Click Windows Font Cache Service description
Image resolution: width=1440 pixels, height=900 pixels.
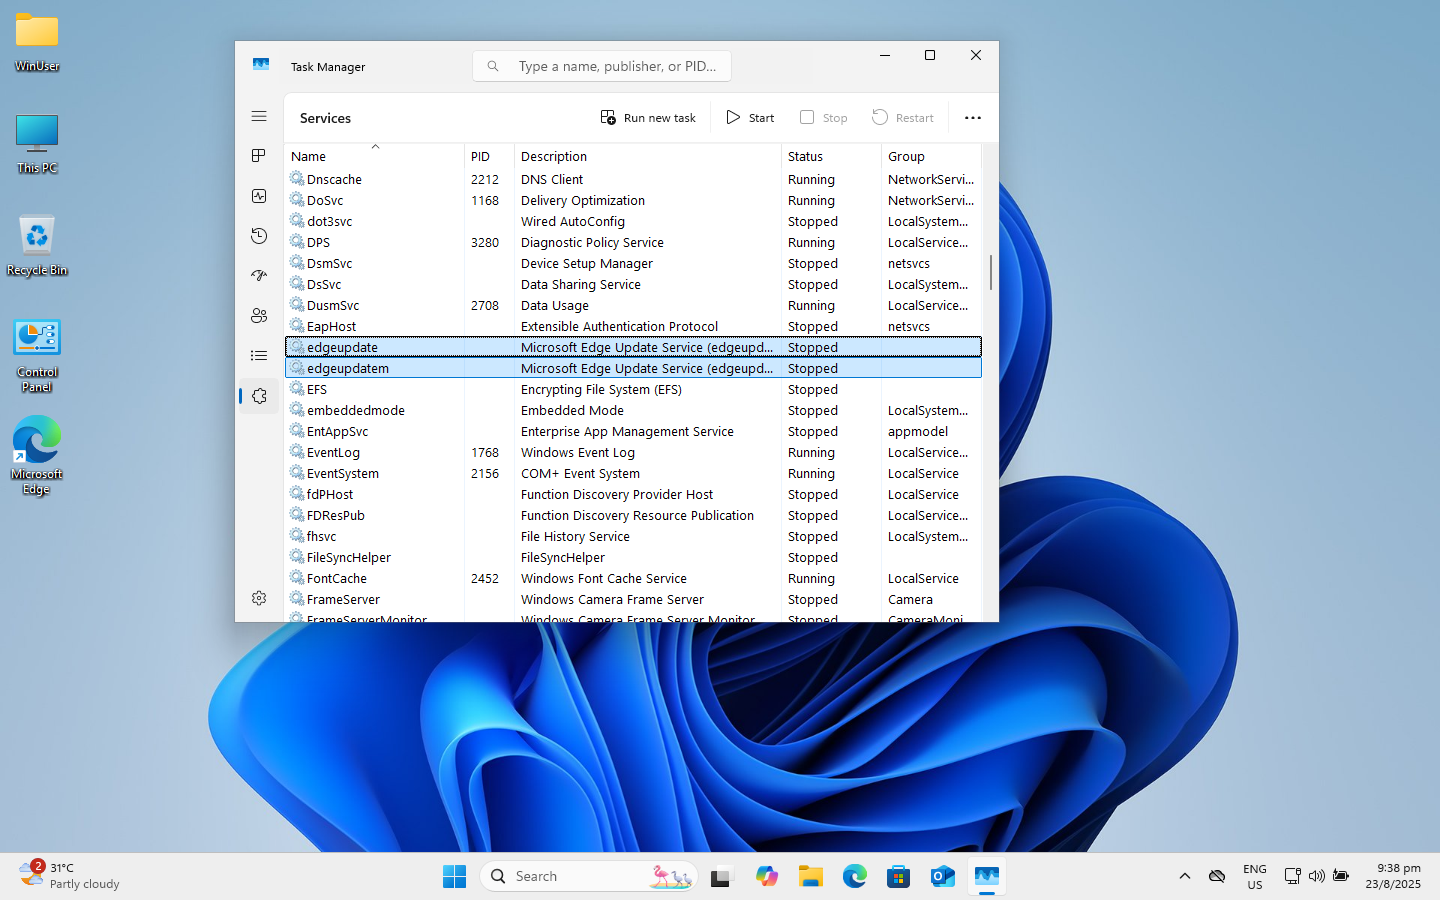[x=604, y=578]
